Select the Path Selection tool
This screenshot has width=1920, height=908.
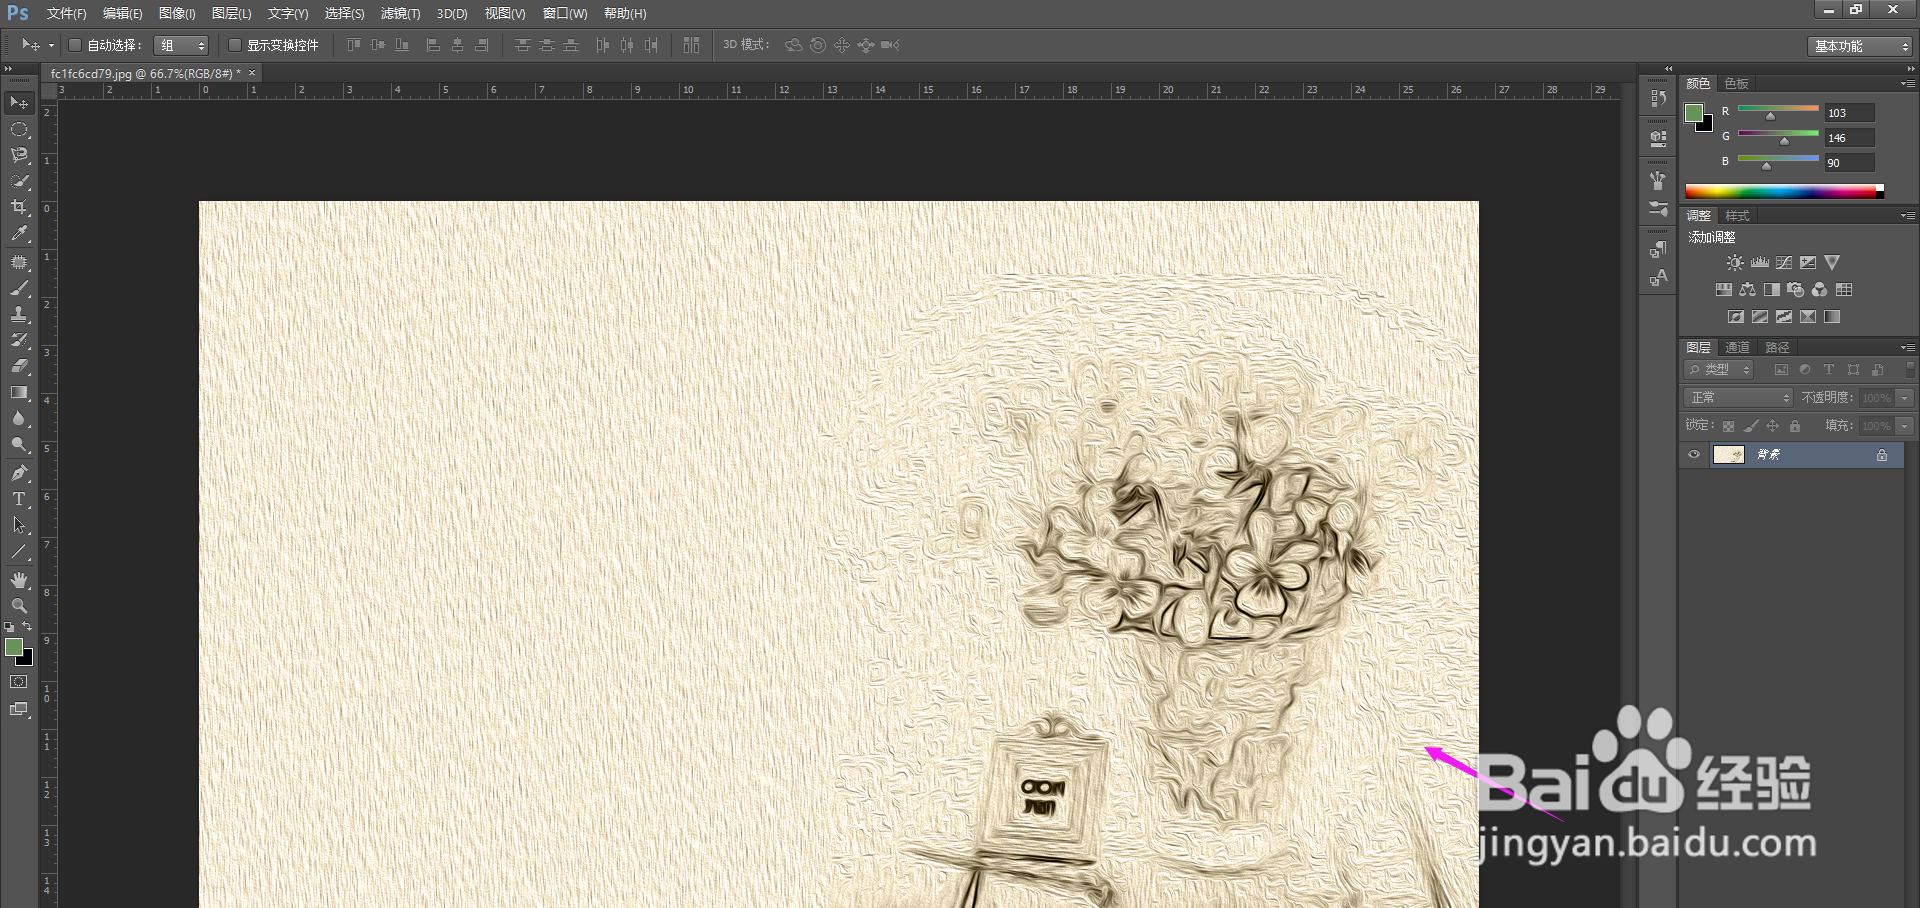pos(19,525)
